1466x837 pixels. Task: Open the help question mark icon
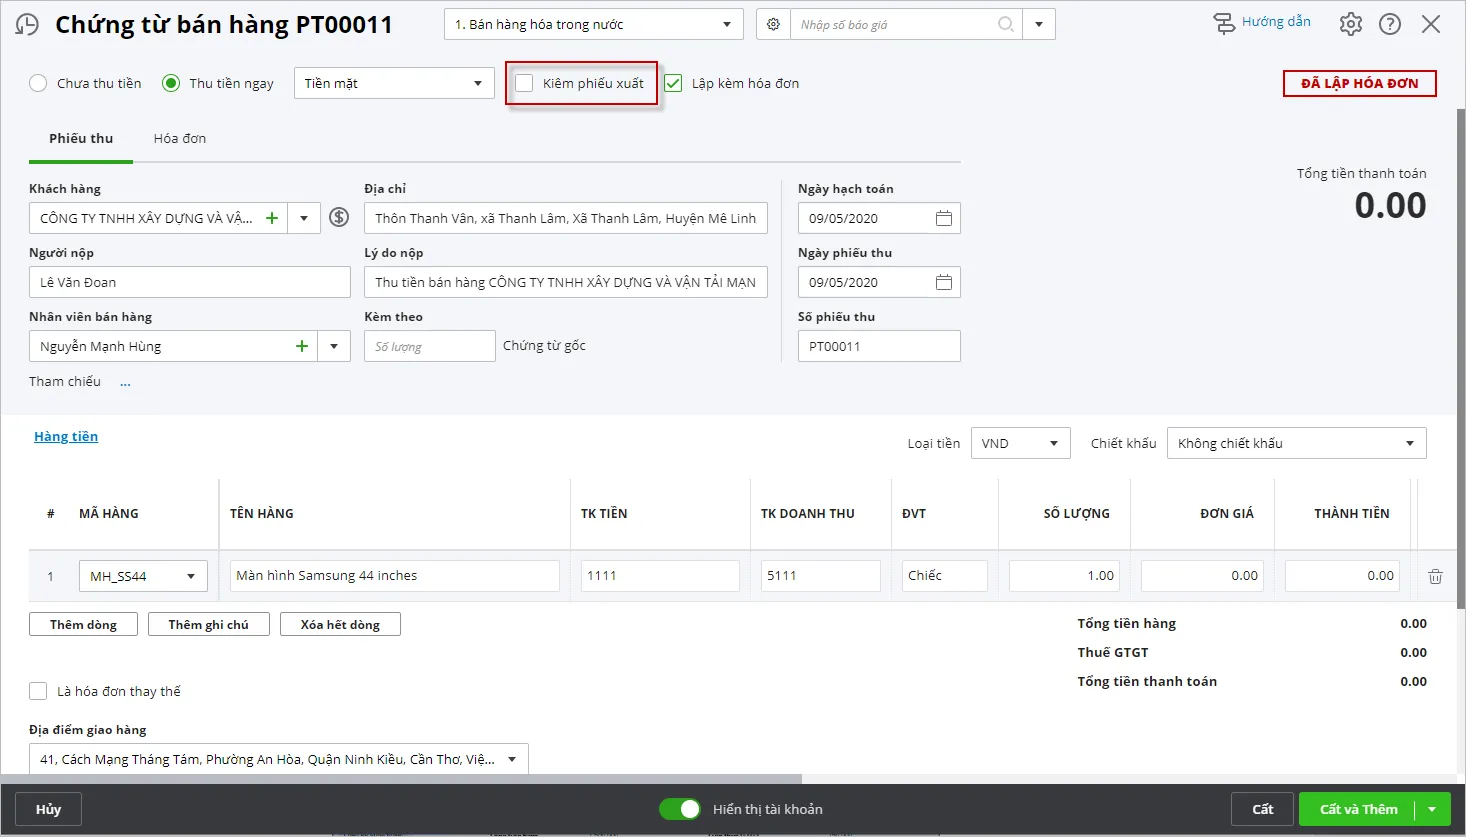[x=1390, y=24]
